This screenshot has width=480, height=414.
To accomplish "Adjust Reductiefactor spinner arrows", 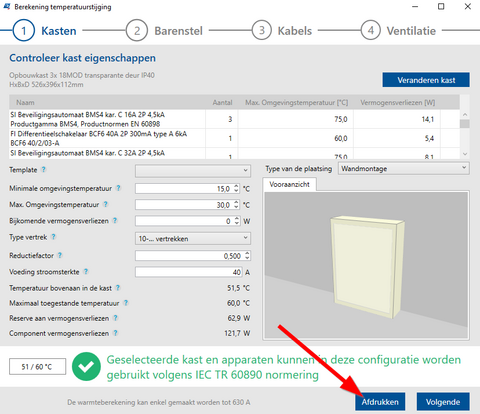I will (x=247, y=256).
